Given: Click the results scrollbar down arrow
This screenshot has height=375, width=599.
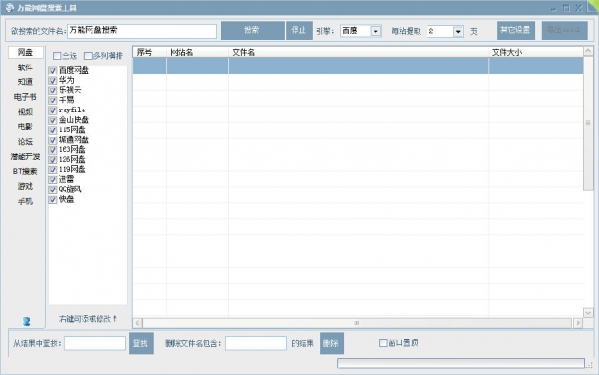Looking at the screenshot, I should point(588,313).
